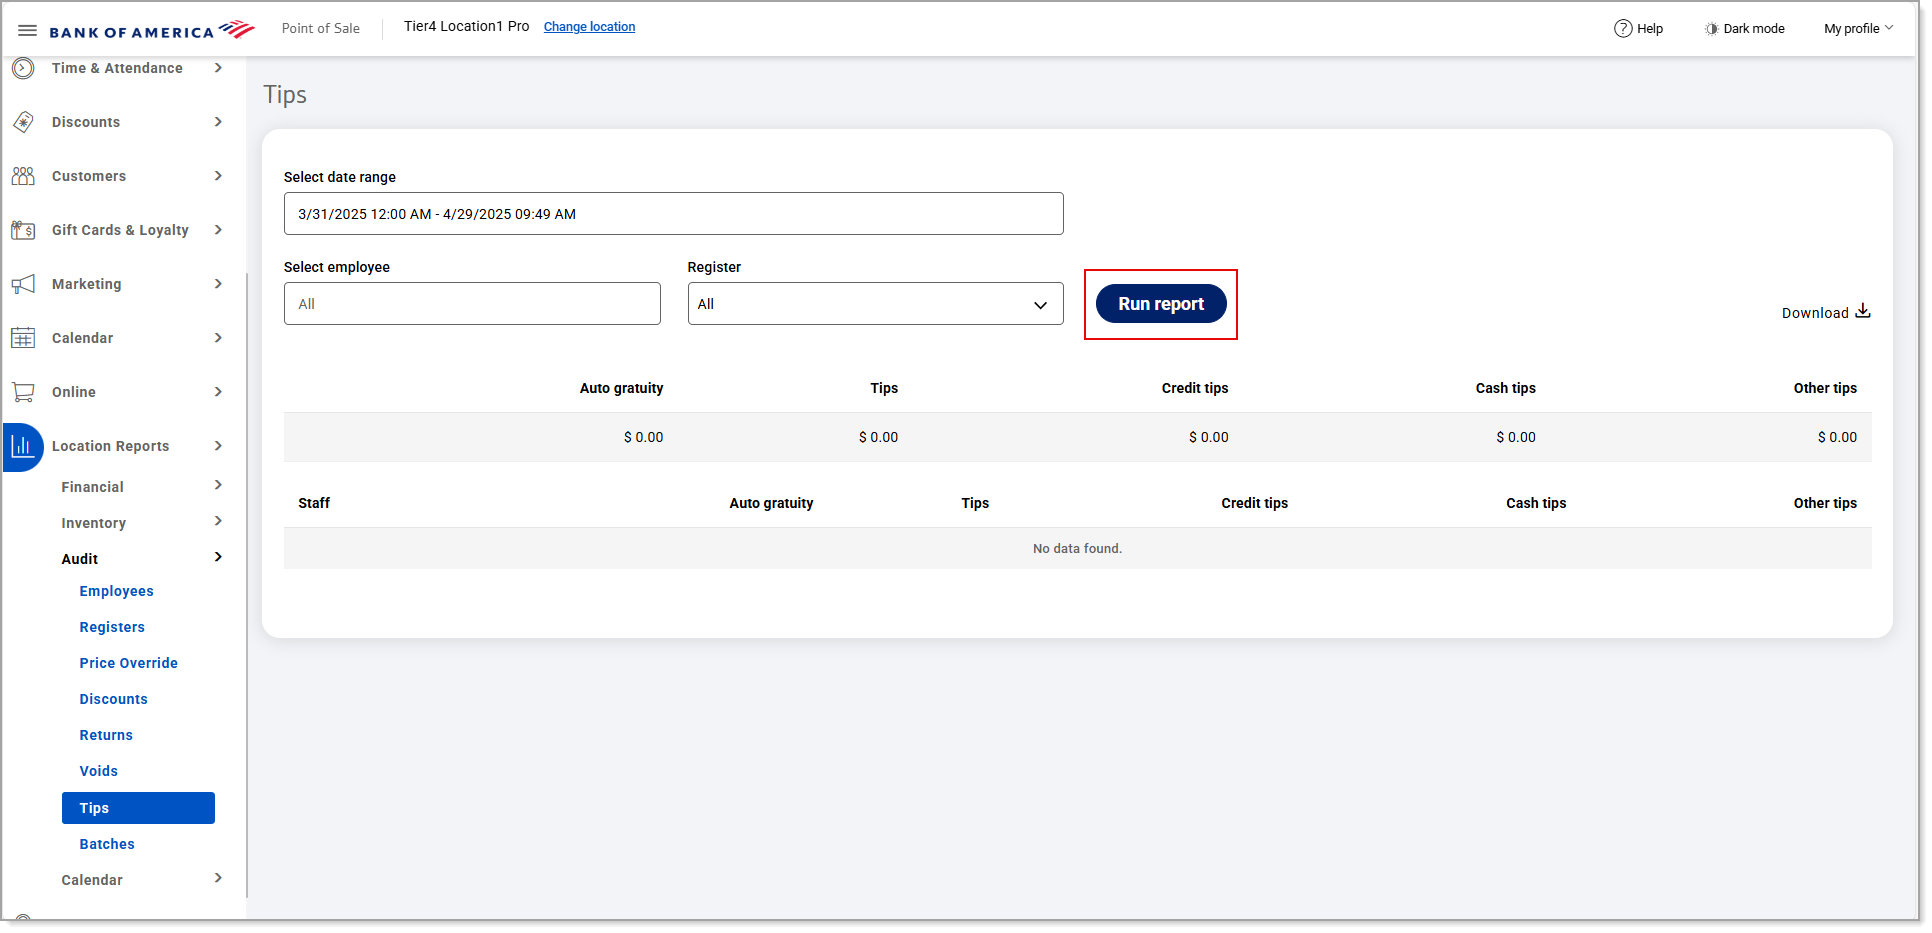The height and width of the screenshot is (933, 1932).
Task: Click the No data found message
Action: click(x=1077, y=548)
